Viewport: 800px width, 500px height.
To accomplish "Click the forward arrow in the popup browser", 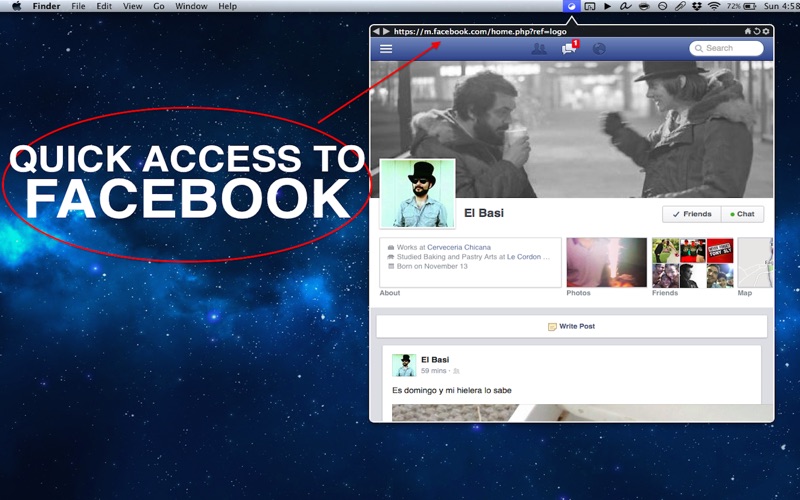I will click(x=386, y=31).
